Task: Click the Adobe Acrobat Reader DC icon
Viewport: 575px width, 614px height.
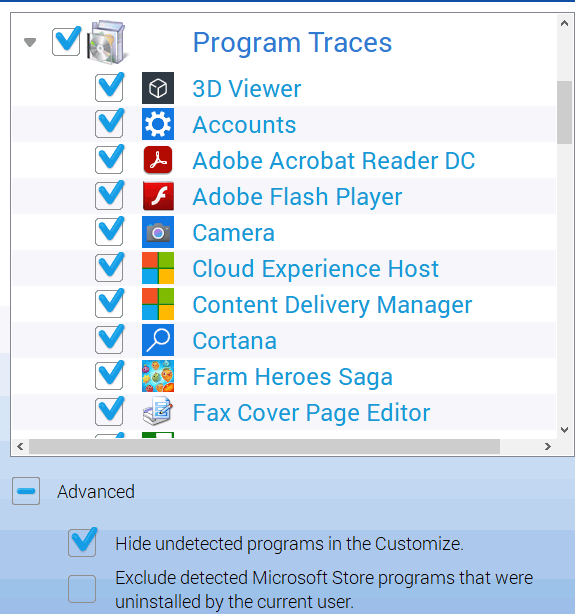Action: point(158,160)
